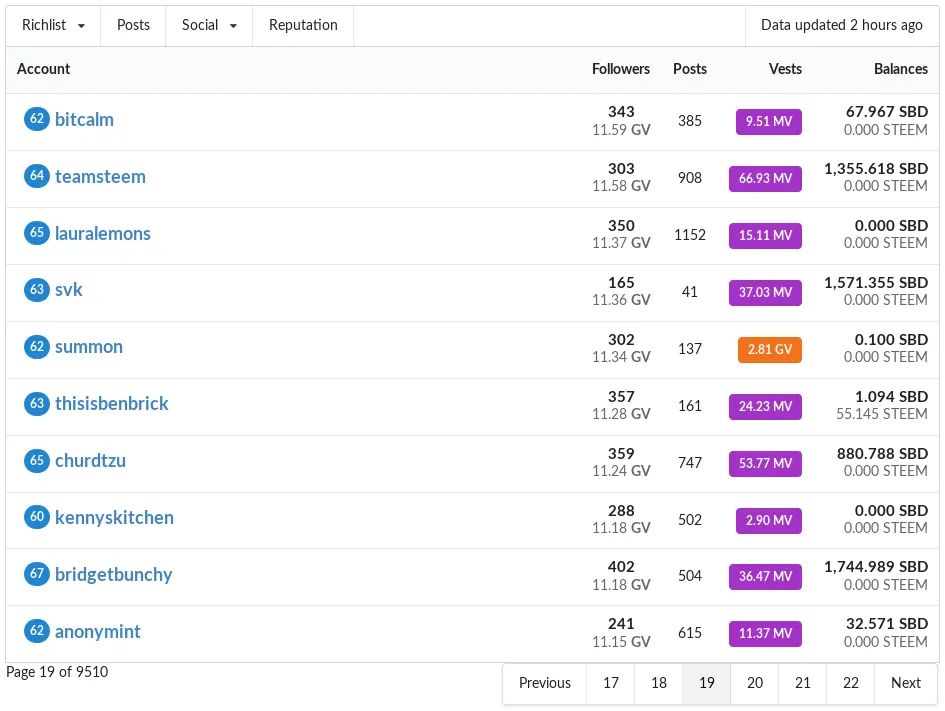Click the 11.37 MV vests label
The height and width of the screenshot is (711, 945).
765,634
